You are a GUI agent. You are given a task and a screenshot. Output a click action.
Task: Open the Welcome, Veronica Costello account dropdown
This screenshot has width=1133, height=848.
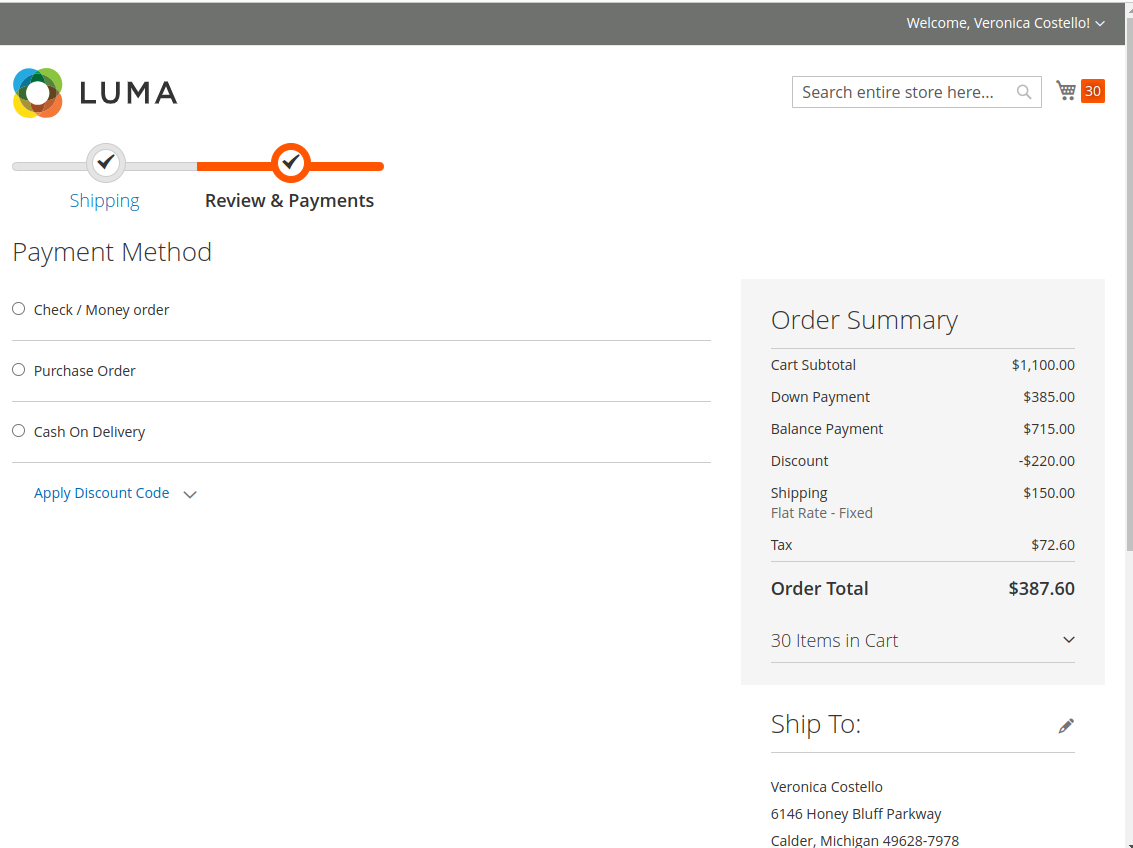tap(1004, 23)
